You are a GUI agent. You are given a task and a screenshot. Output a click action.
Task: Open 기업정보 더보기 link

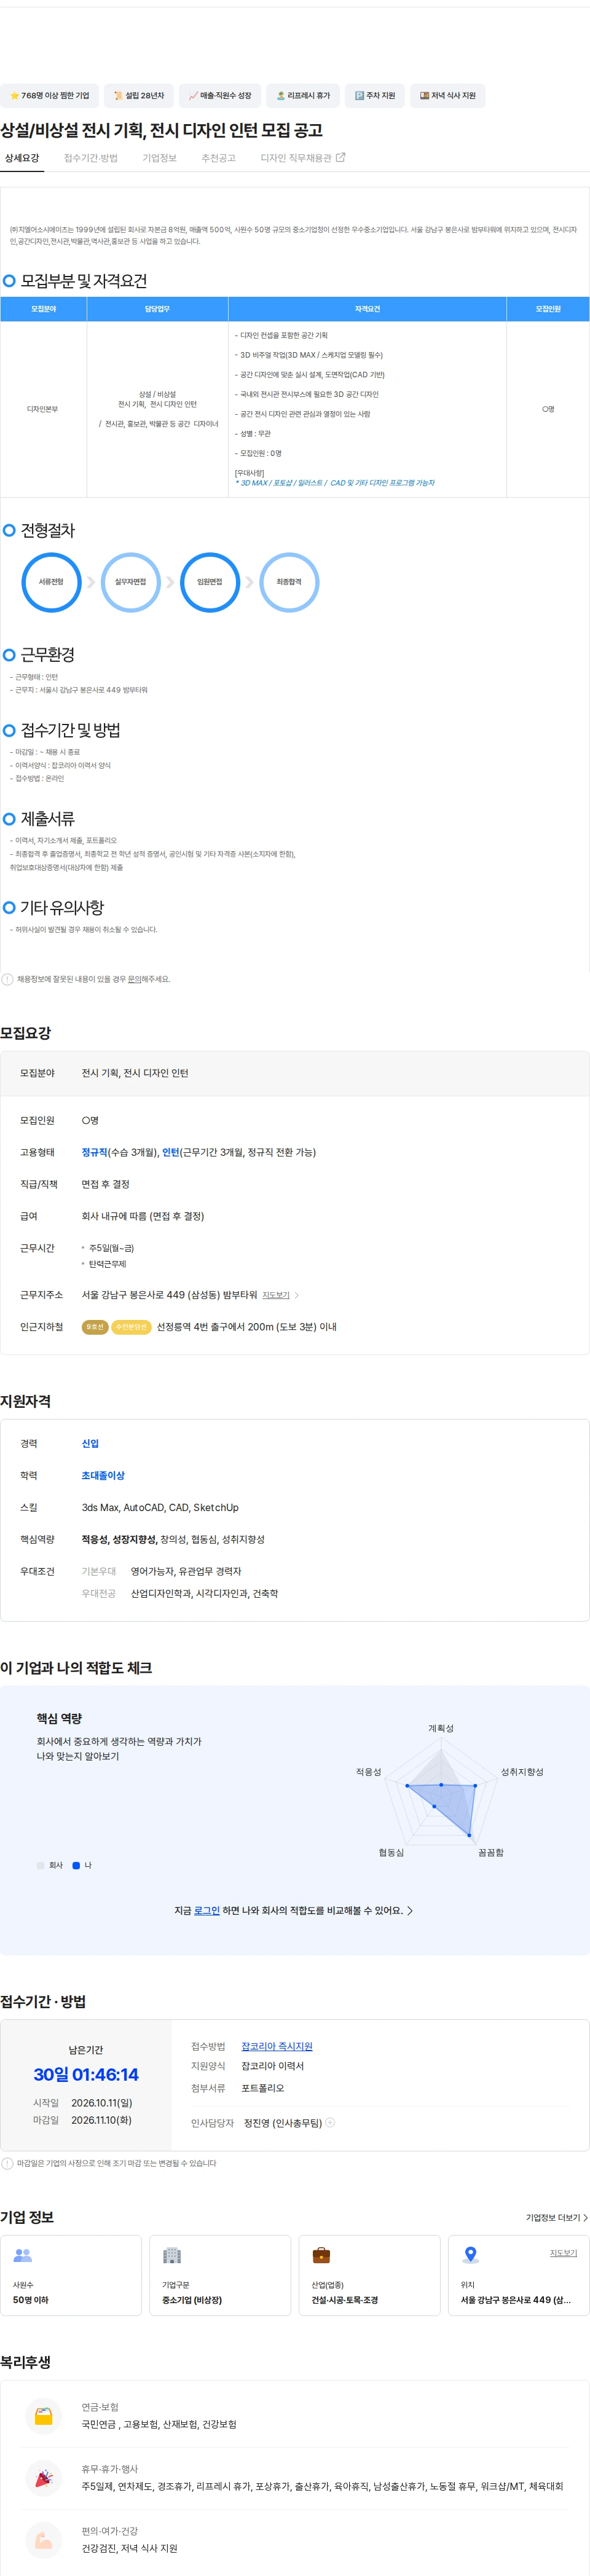pos(557,2217)
